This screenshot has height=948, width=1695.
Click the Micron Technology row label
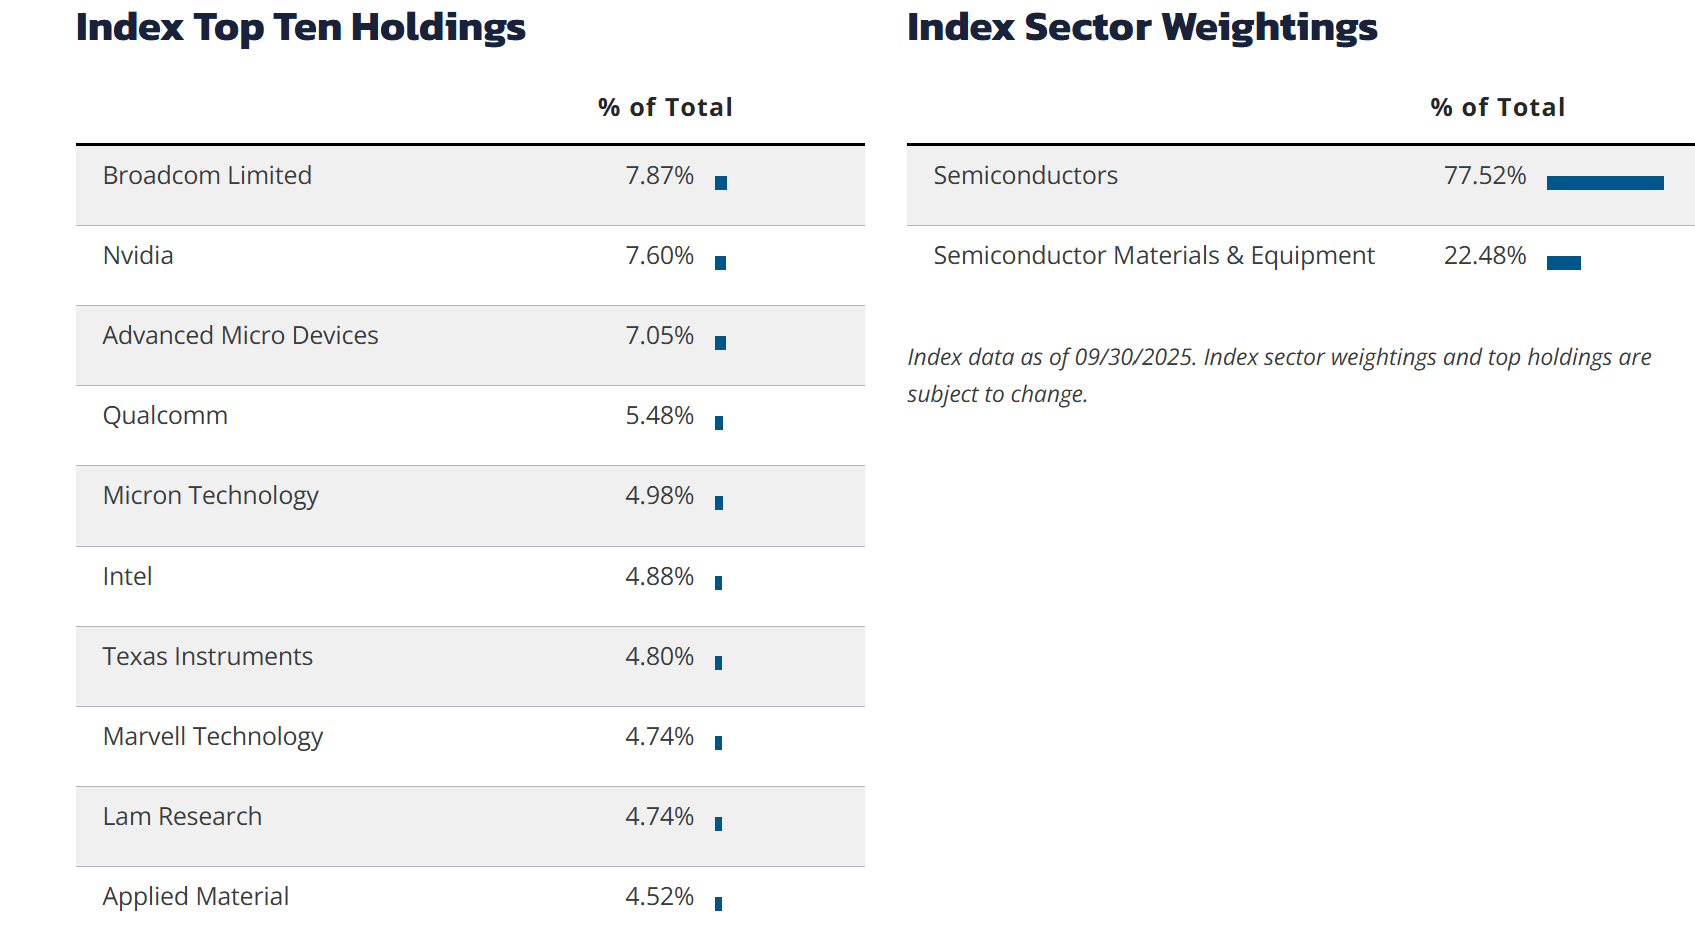pyautogui.click(x=210, y=496)
